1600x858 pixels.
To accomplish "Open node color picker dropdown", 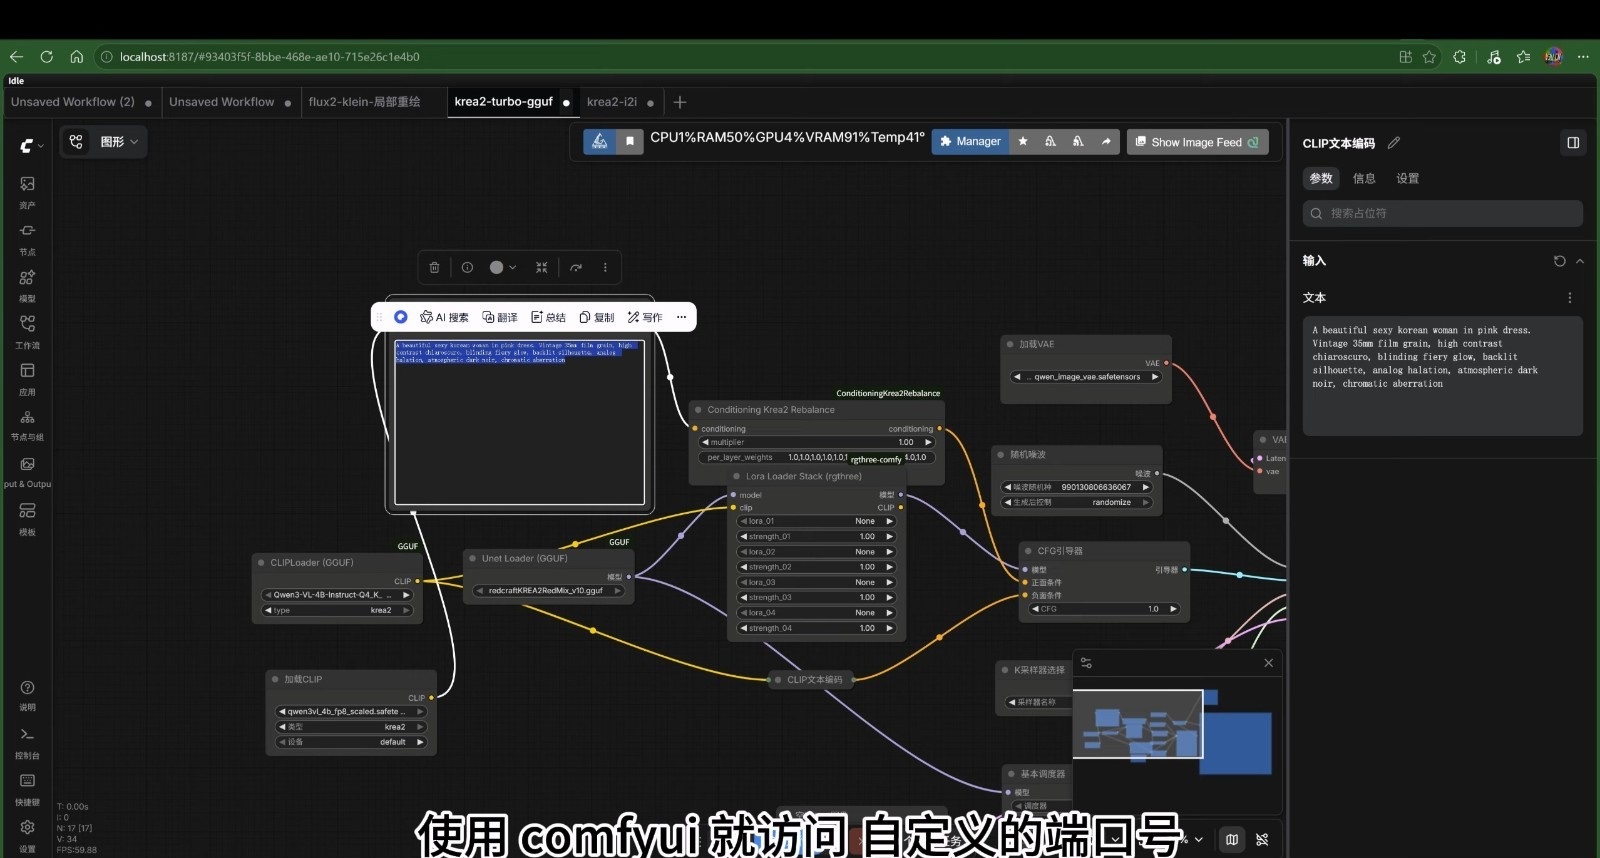I will [503, 267].
